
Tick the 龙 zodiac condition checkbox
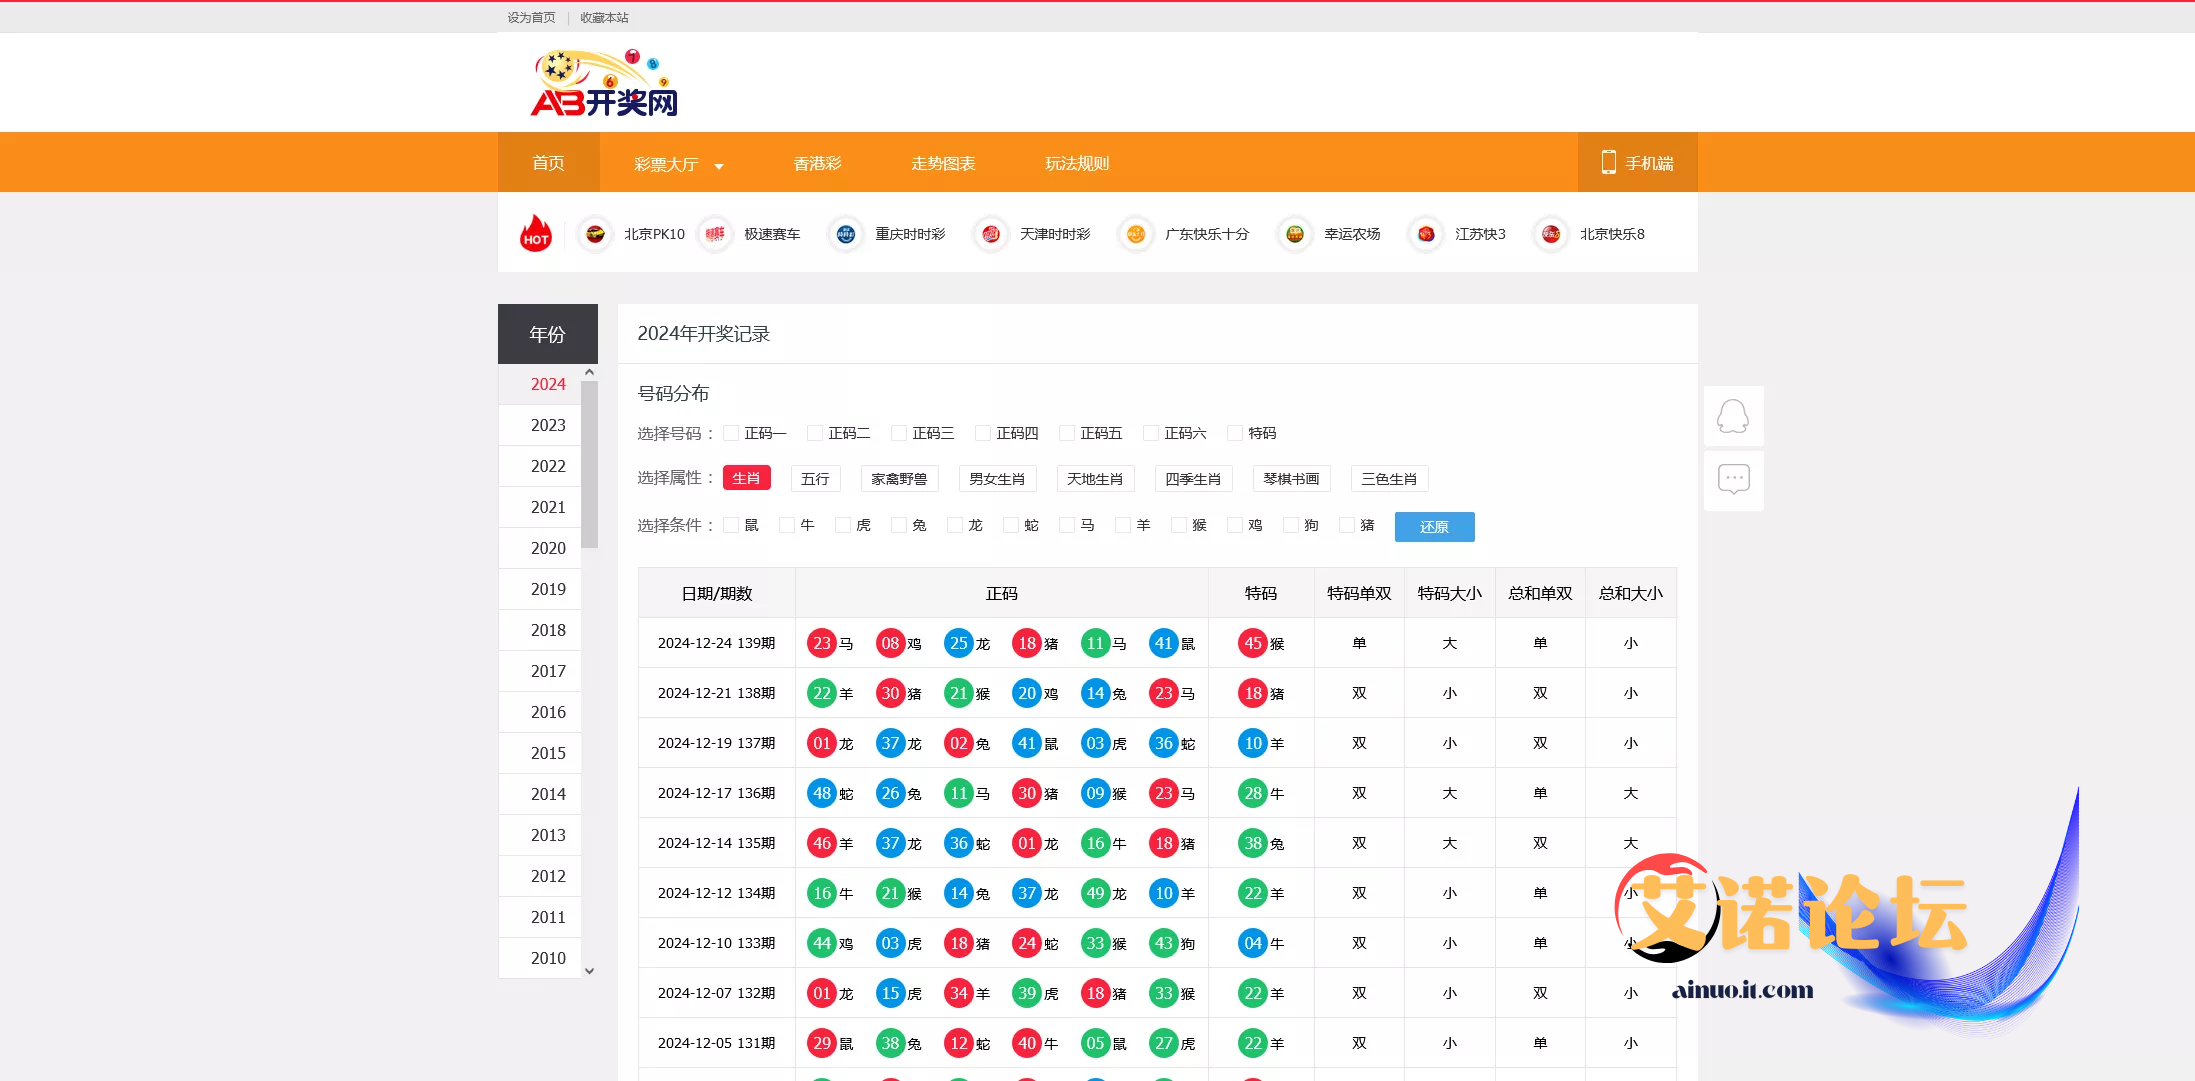[955, 525]
